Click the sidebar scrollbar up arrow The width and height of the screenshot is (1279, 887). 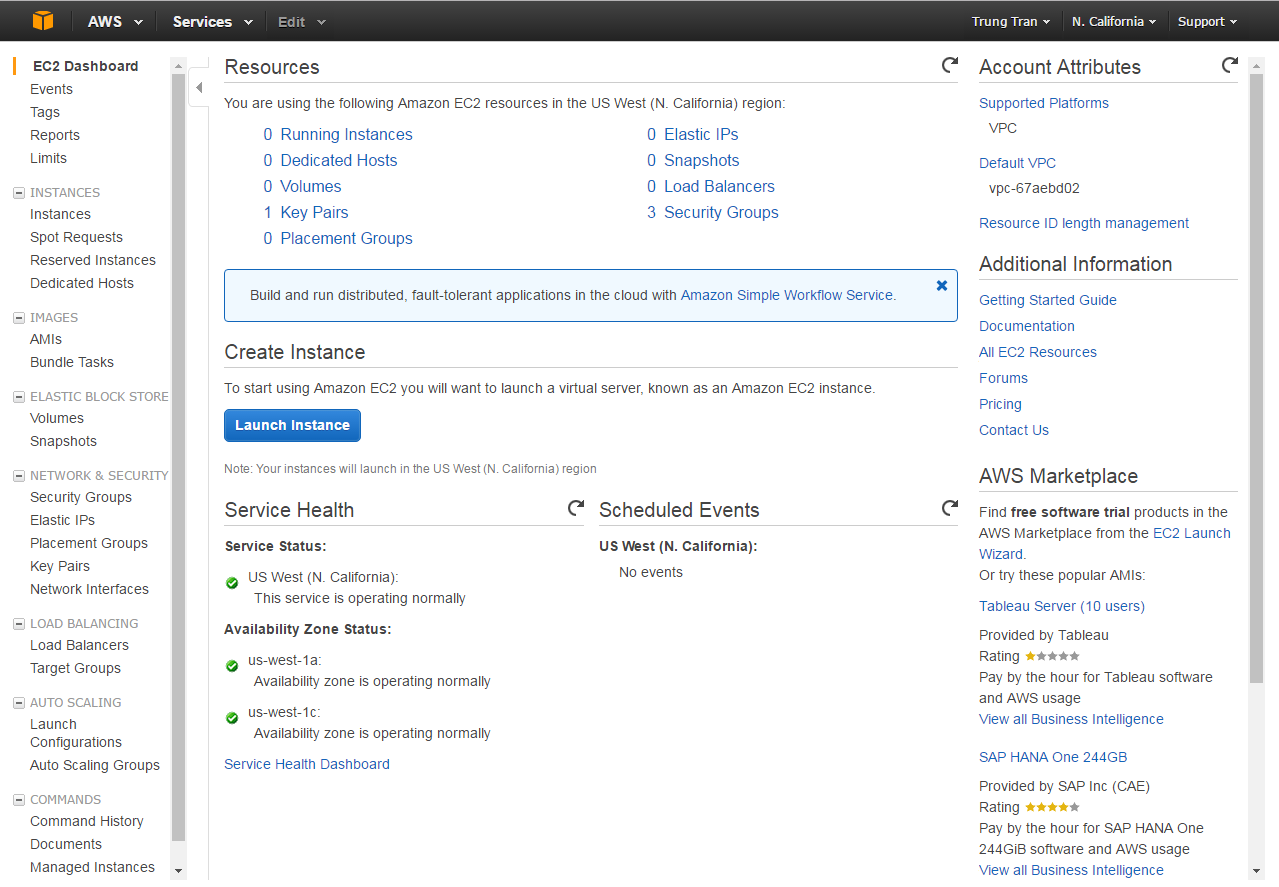point(179,66)
